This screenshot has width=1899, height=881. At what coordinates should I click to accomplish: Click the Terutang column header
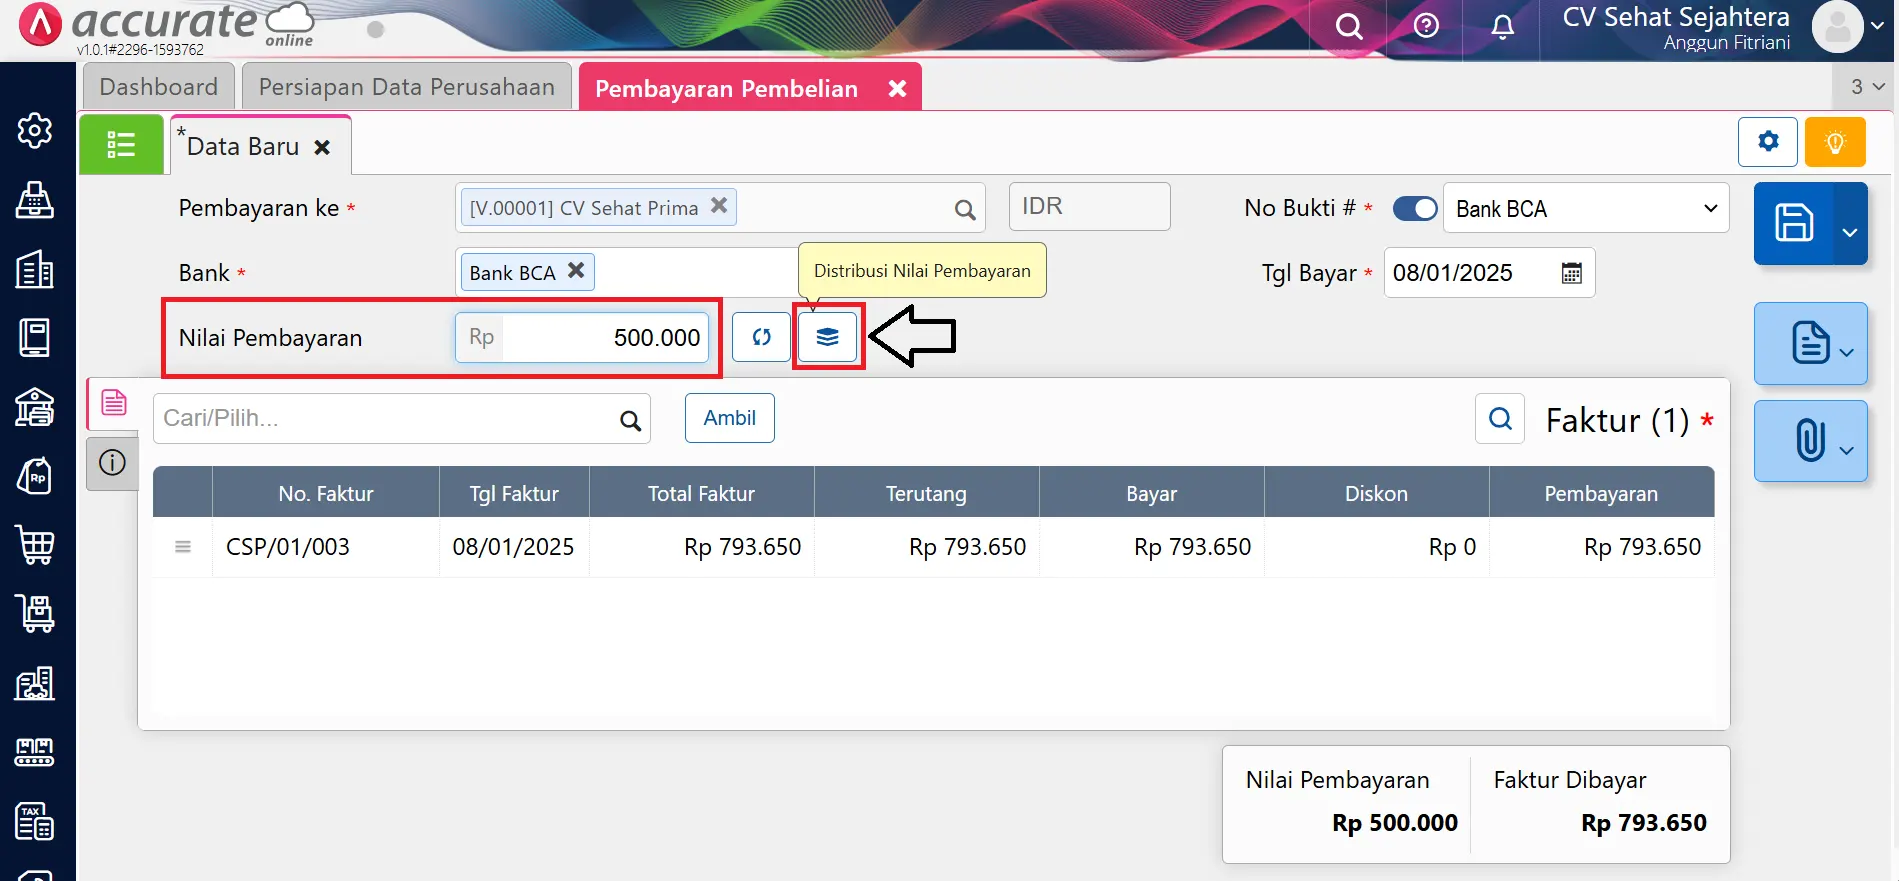pyautogui.click(x=926, y=493)
